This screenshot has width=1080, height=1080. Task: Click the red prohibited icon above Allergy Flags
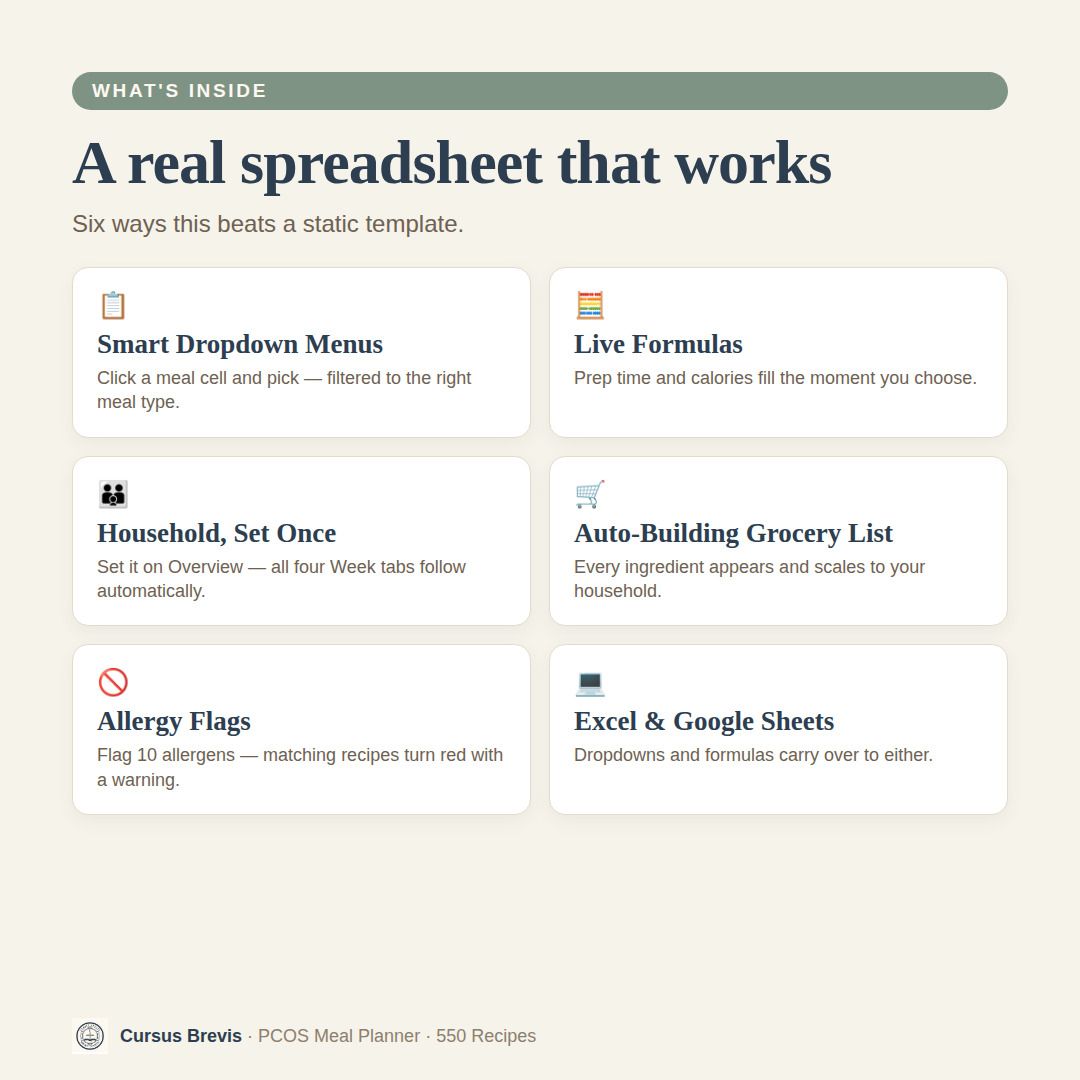coord(113,682)
